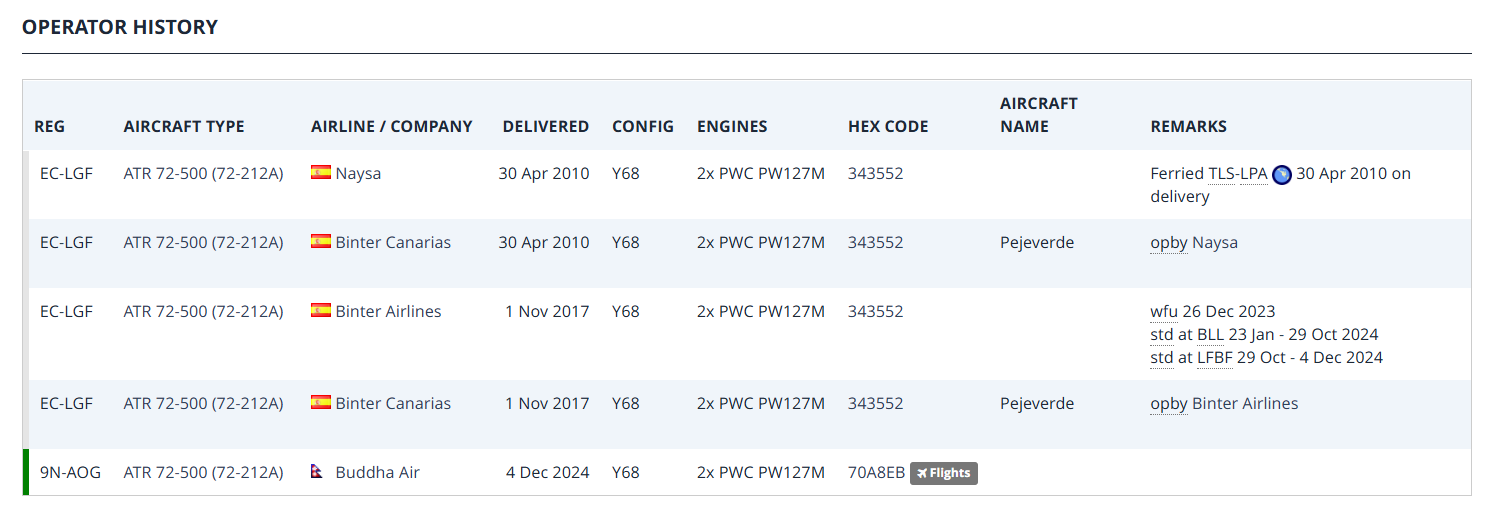Screen dimensions: 1493x506
Task: Select registration 9N-AOG
Action: (70, 472)
